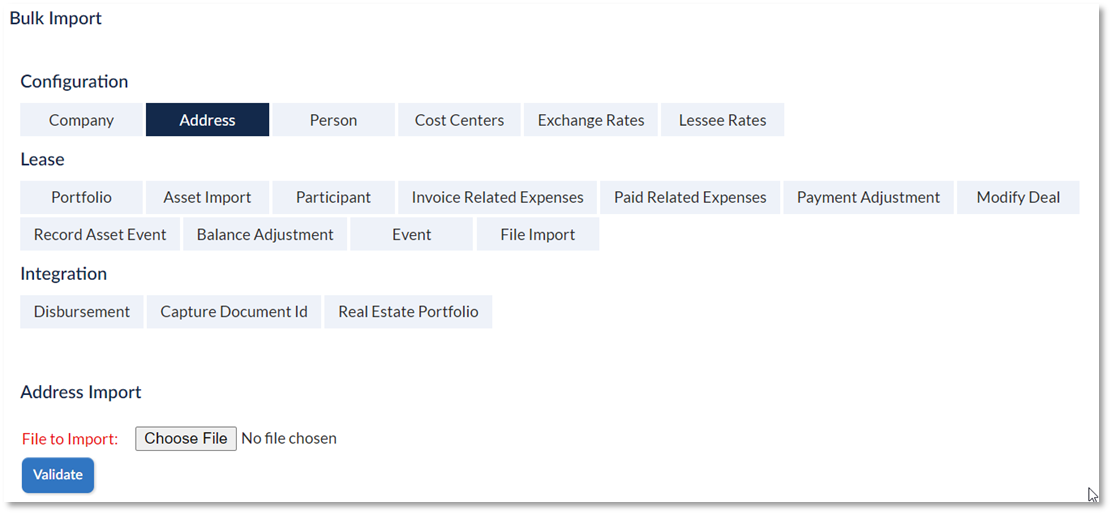Choose the Participant import type
Viewport: 1111px width, 514px height.
coord(334,197)
